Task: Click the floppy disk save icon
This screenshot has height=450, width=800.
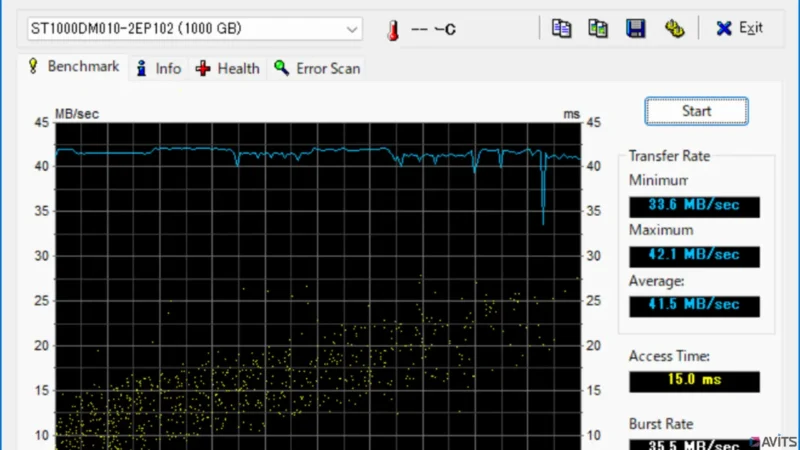Action: pyautogui.click(x=635, y=28)
